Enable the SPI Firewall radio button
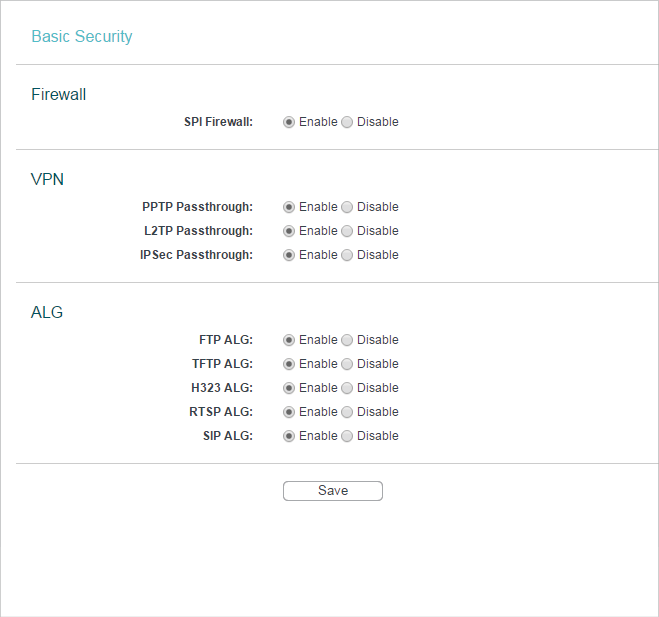Image resolution: width=659 pixels, height=617 pixels. coord(289,122)
